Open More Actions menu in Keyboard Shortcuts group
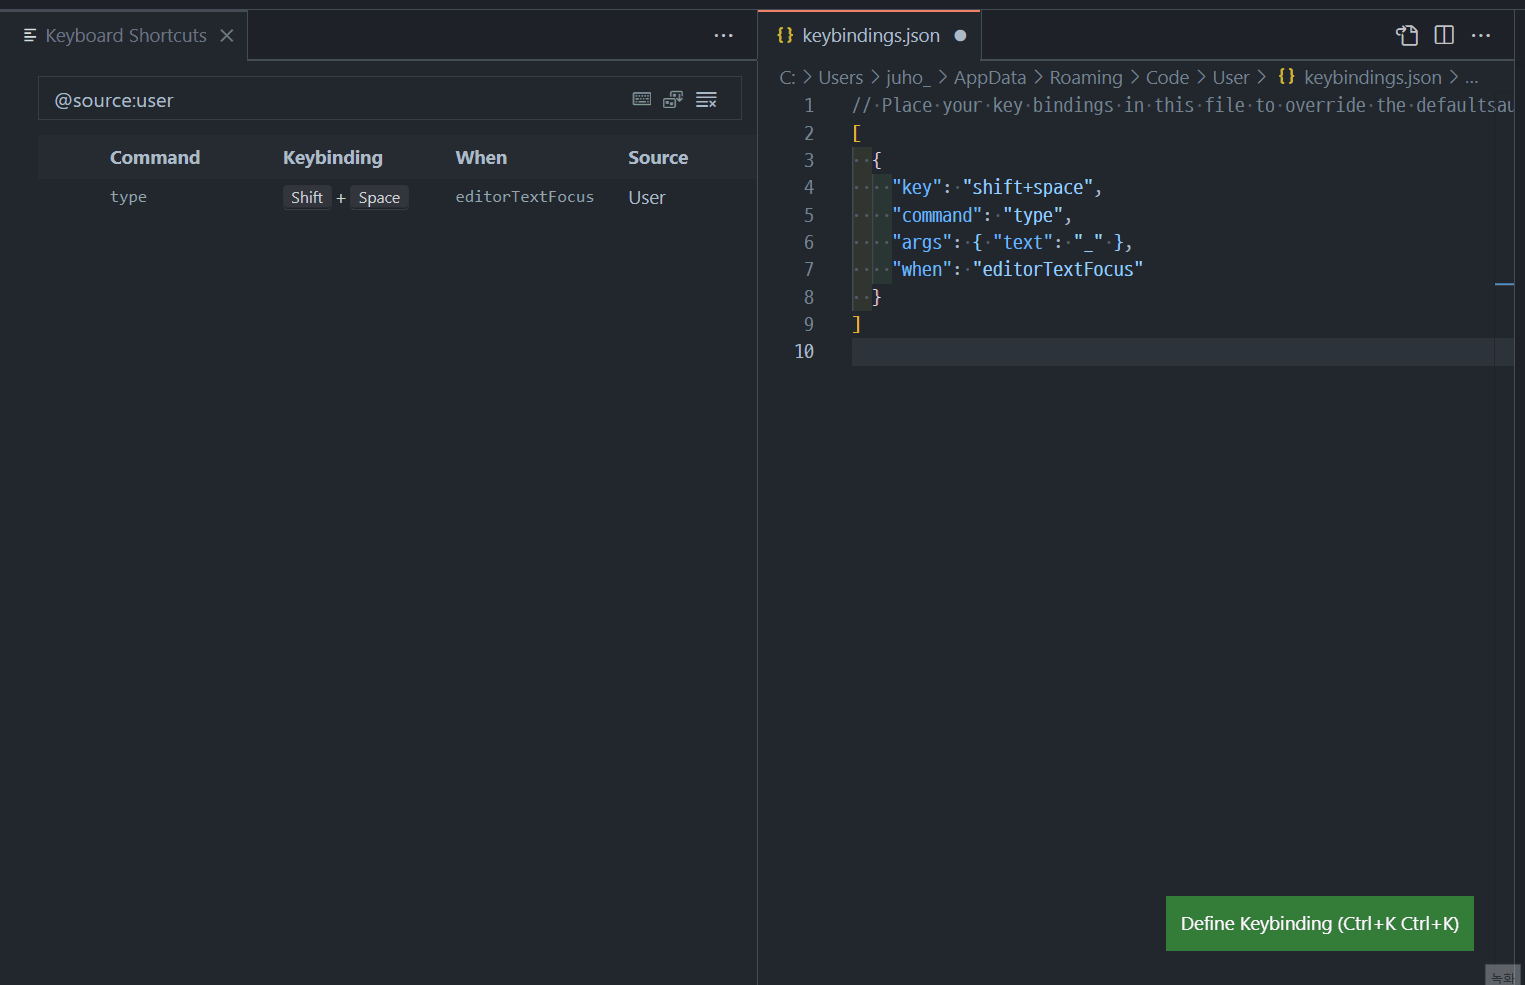This screenshot has width=1525, height=985. coord(723,36)
